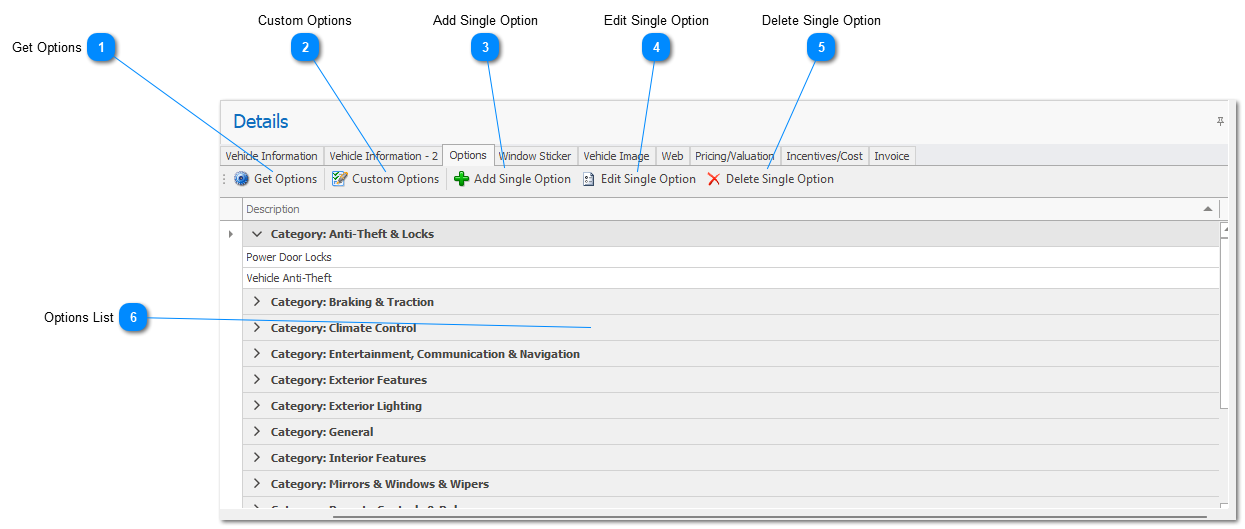Click the Details panel title

pos(261,121)
